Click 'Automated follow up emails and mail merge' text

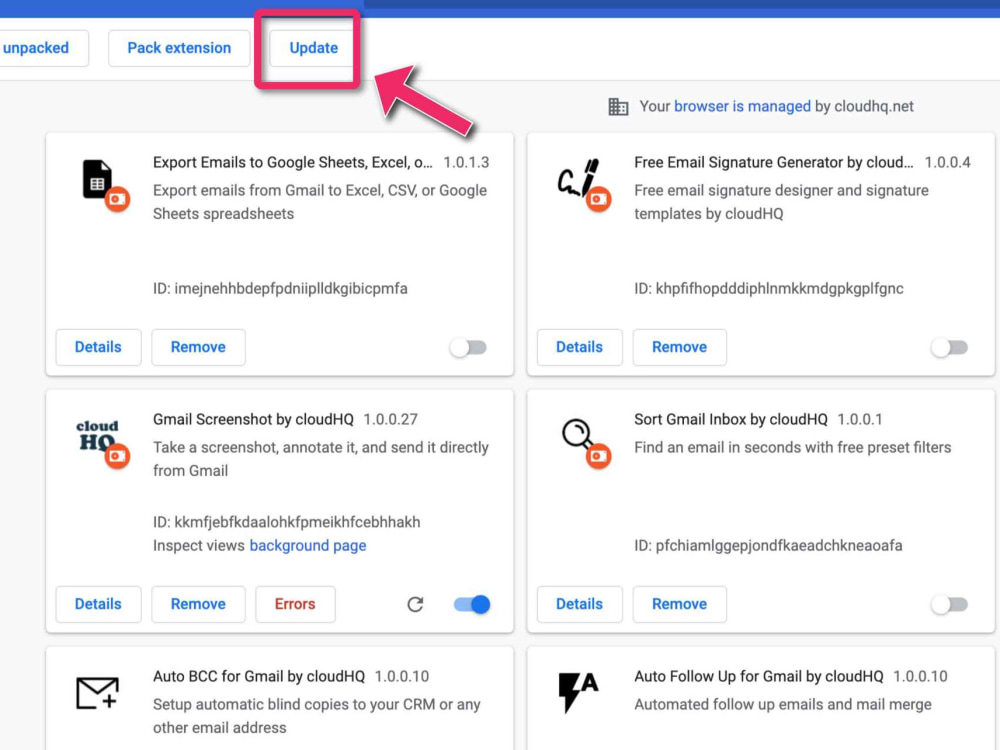[x=783, y=704]
